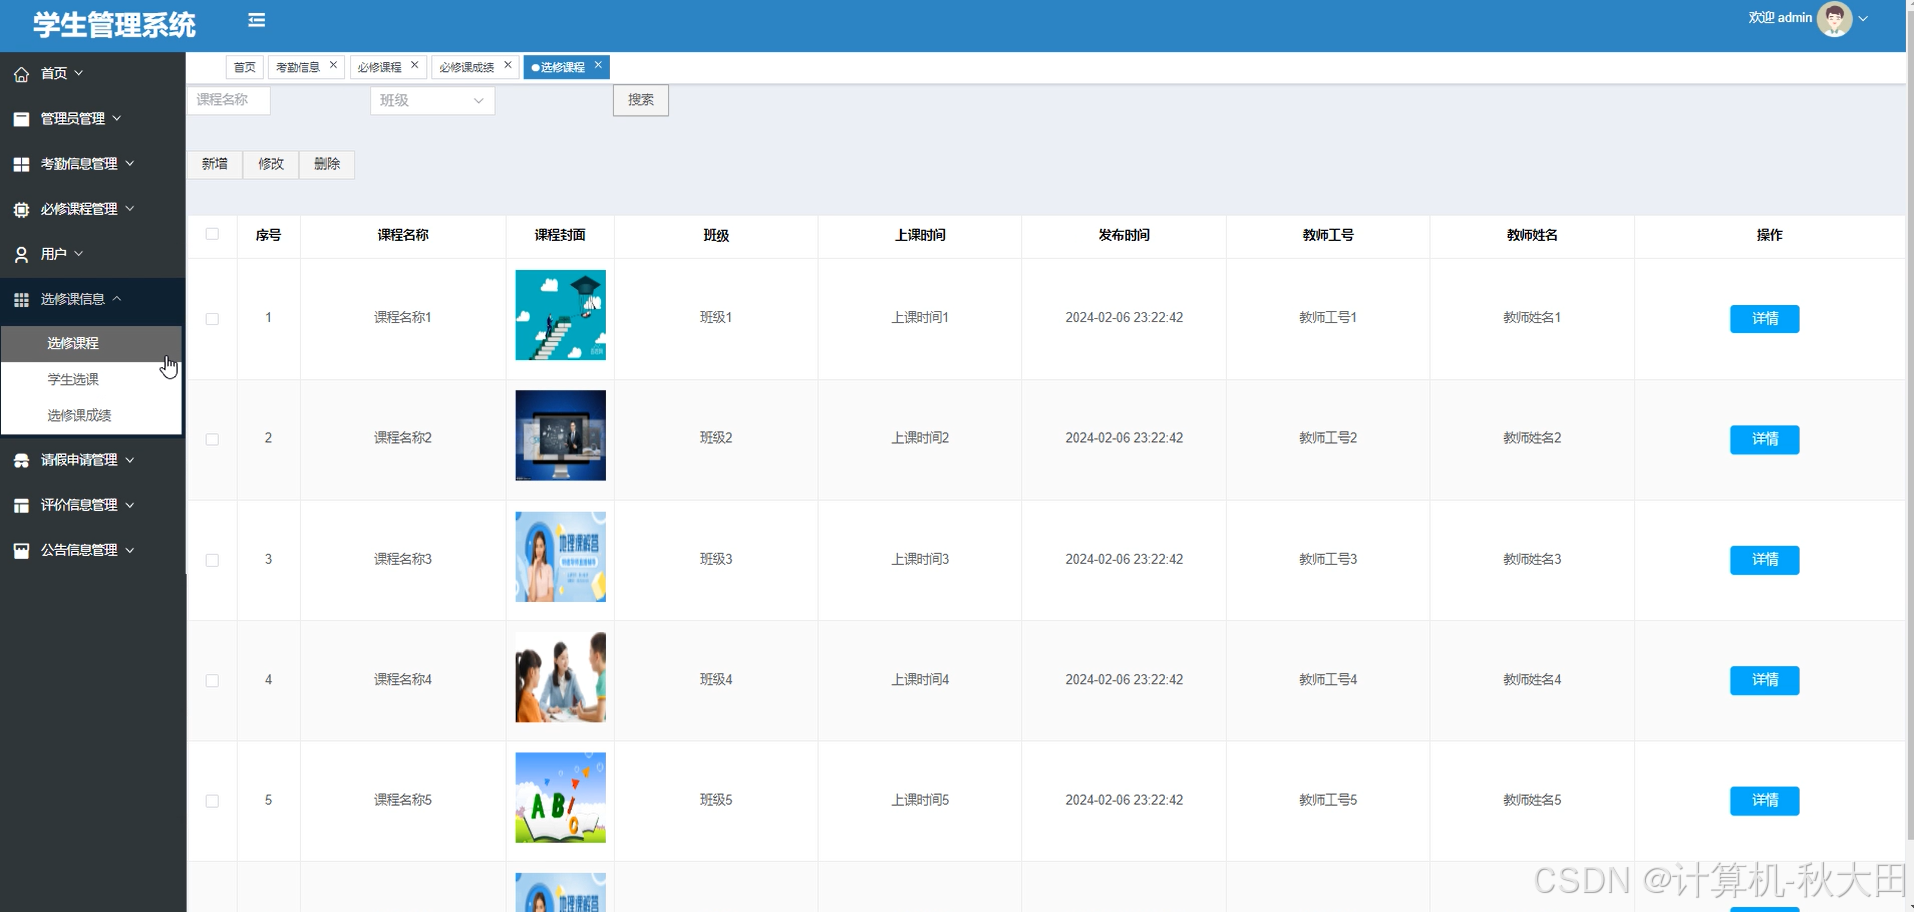
Task: Expand the 用户 menu
Action: [x=79, y=253]
